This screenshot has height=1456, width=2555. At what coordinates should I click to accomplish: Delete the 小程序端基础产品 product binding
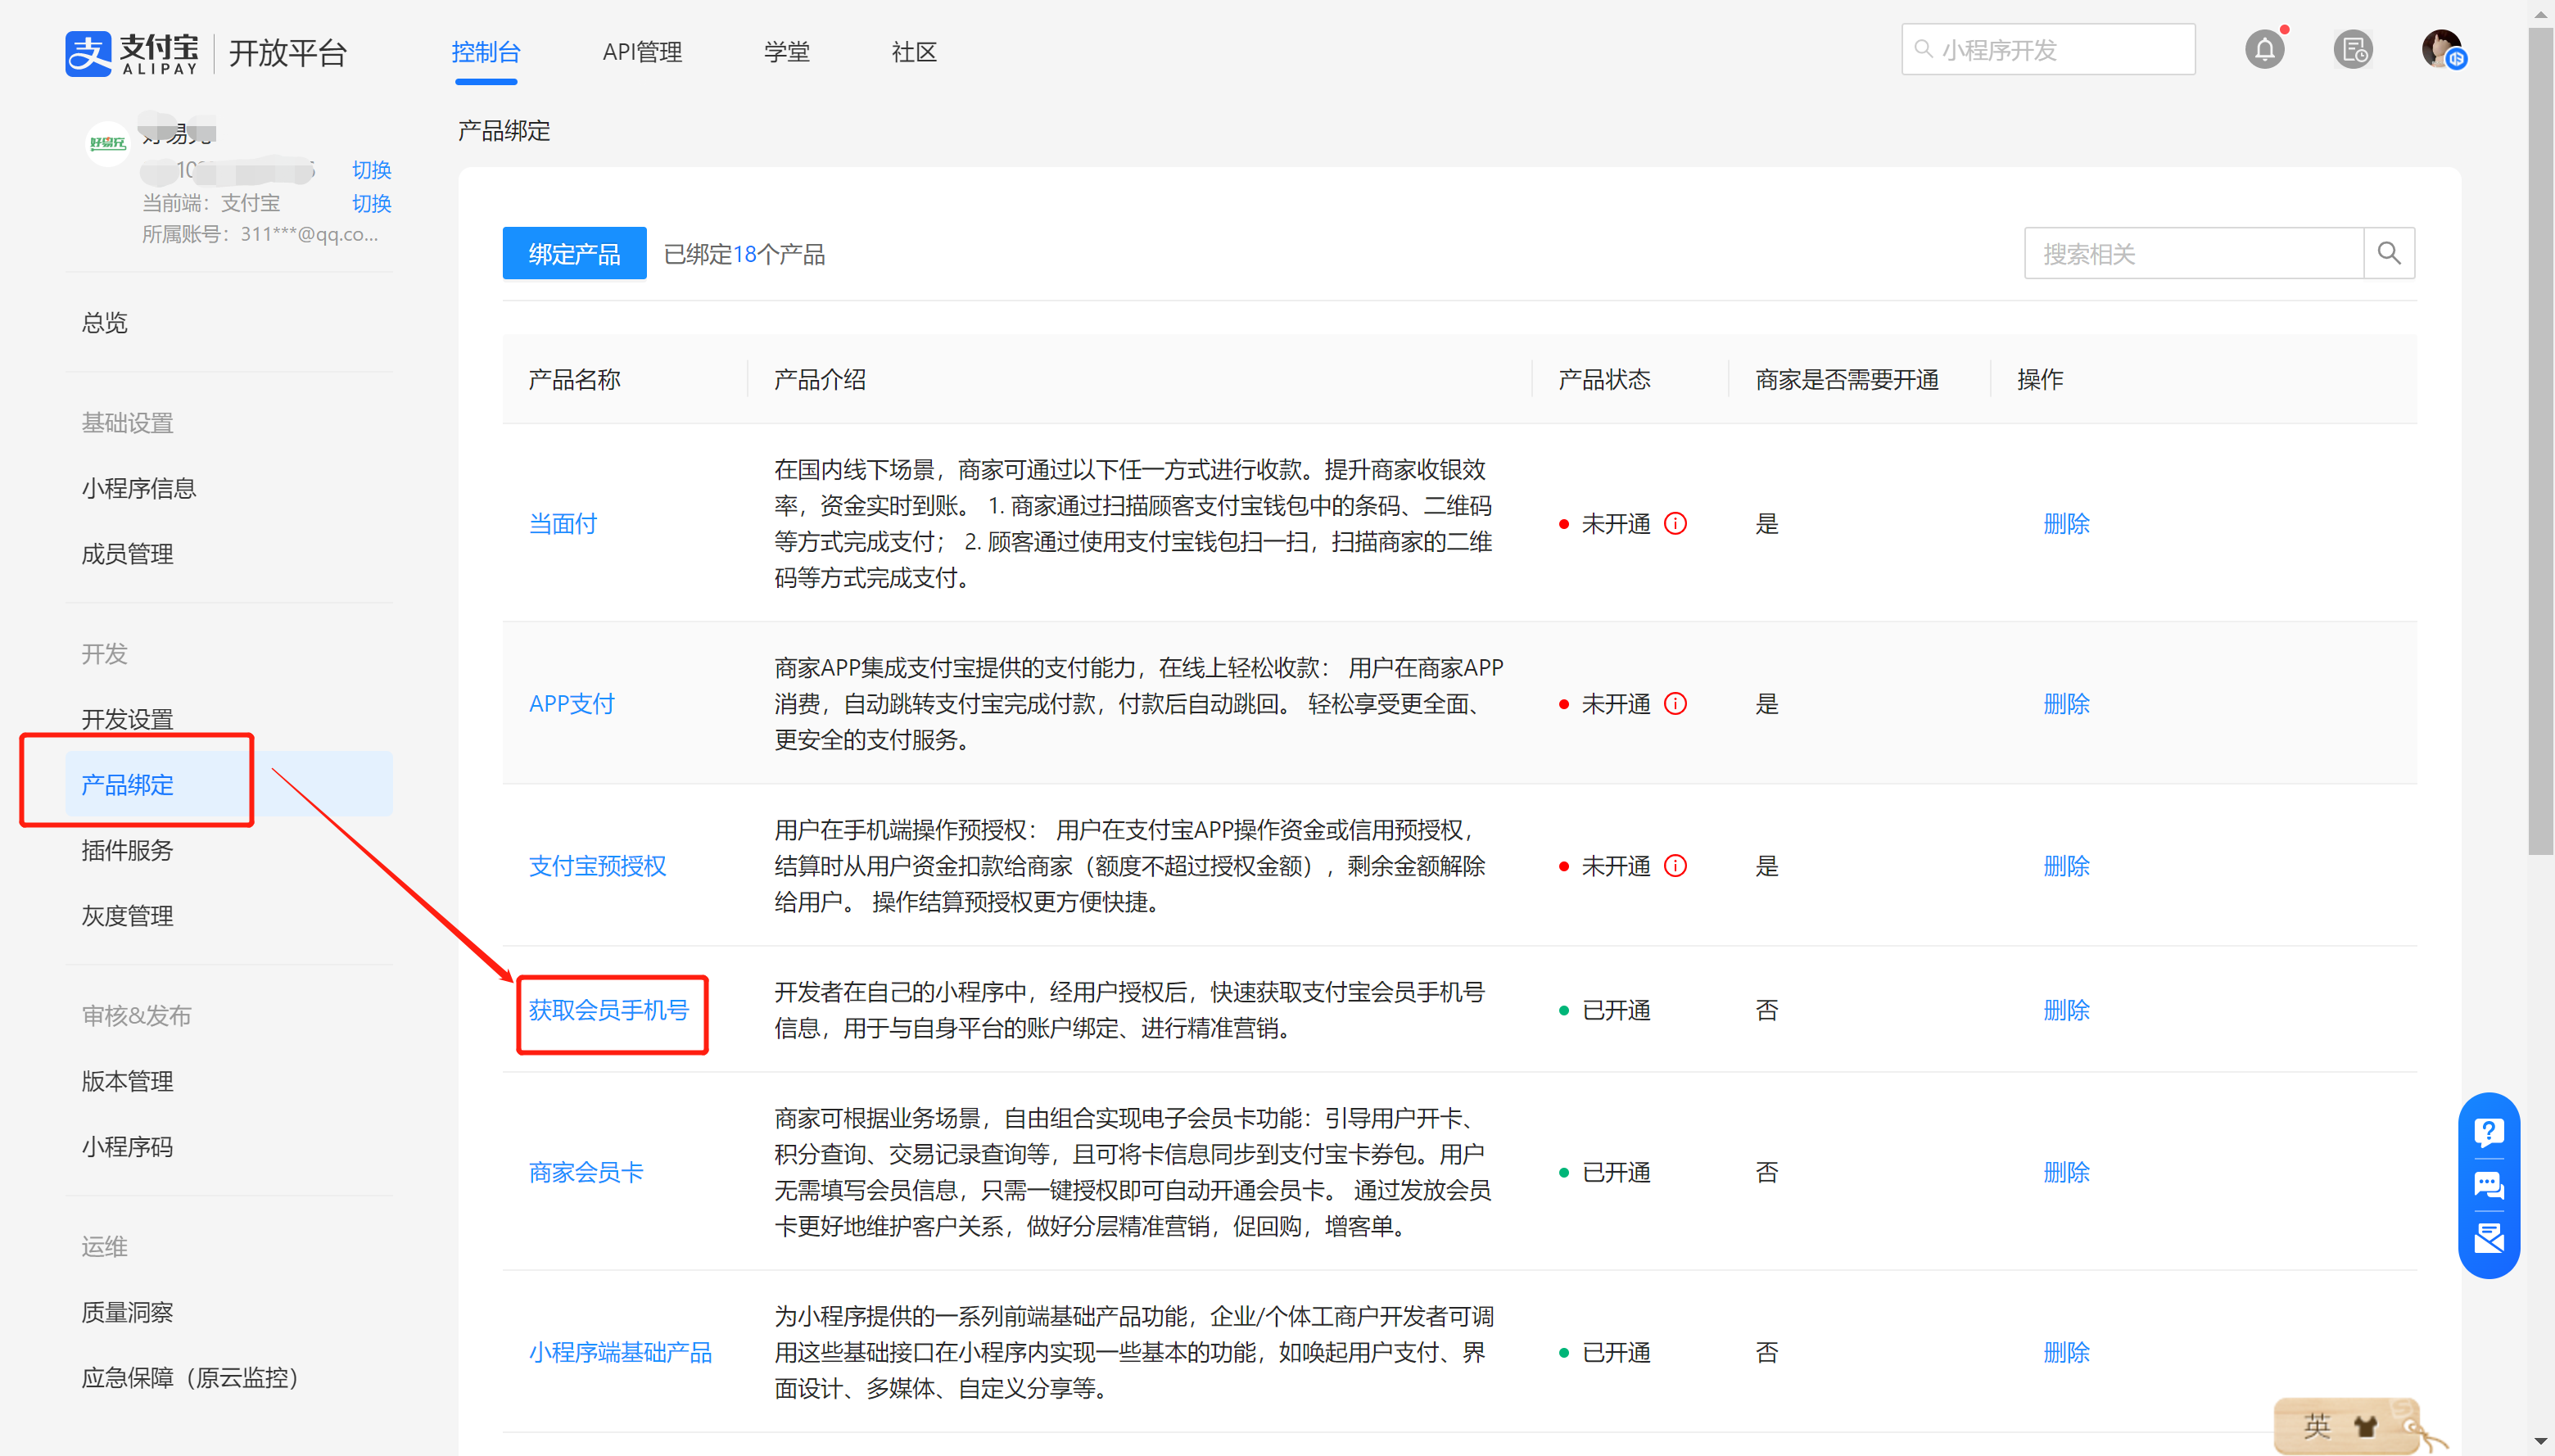pos(2066,1352)
